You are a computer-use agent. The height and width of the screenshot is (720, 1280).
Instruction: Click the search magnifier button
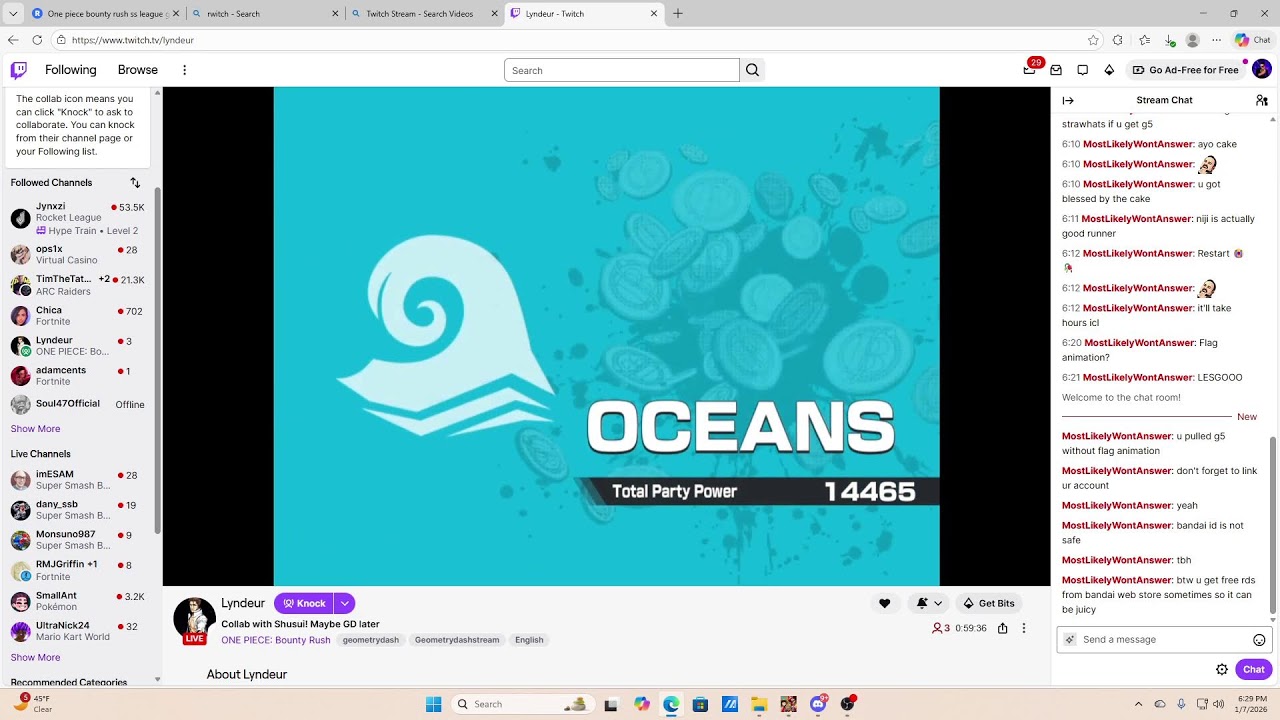(753, 70)
